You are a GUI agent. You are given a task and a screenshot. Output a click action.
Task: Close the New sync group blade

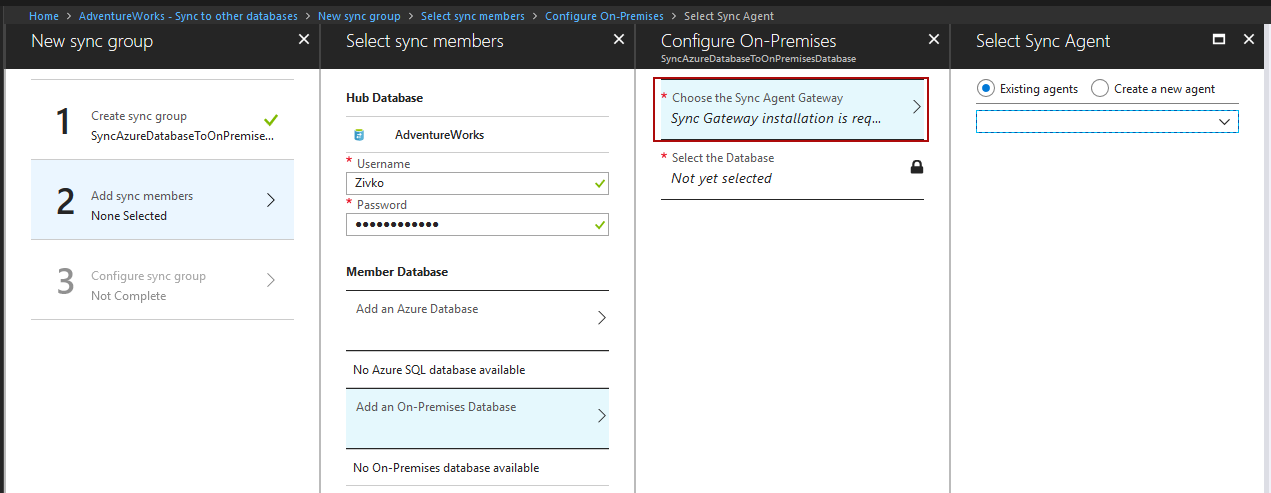(x=304, y=39)
